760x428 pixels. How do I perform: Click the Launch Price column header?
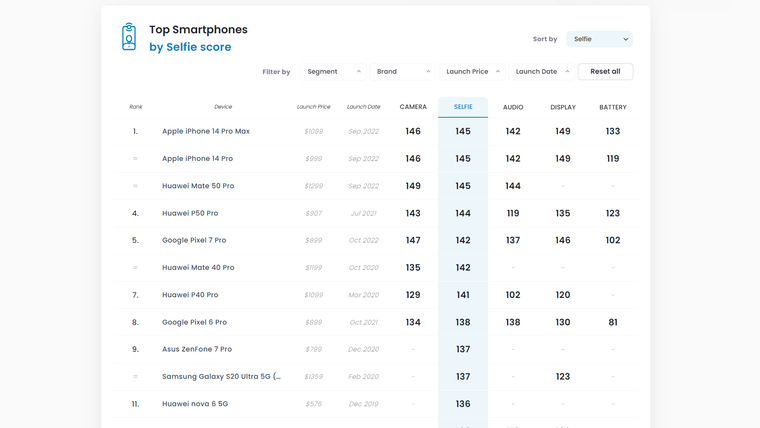coord(313,107)
